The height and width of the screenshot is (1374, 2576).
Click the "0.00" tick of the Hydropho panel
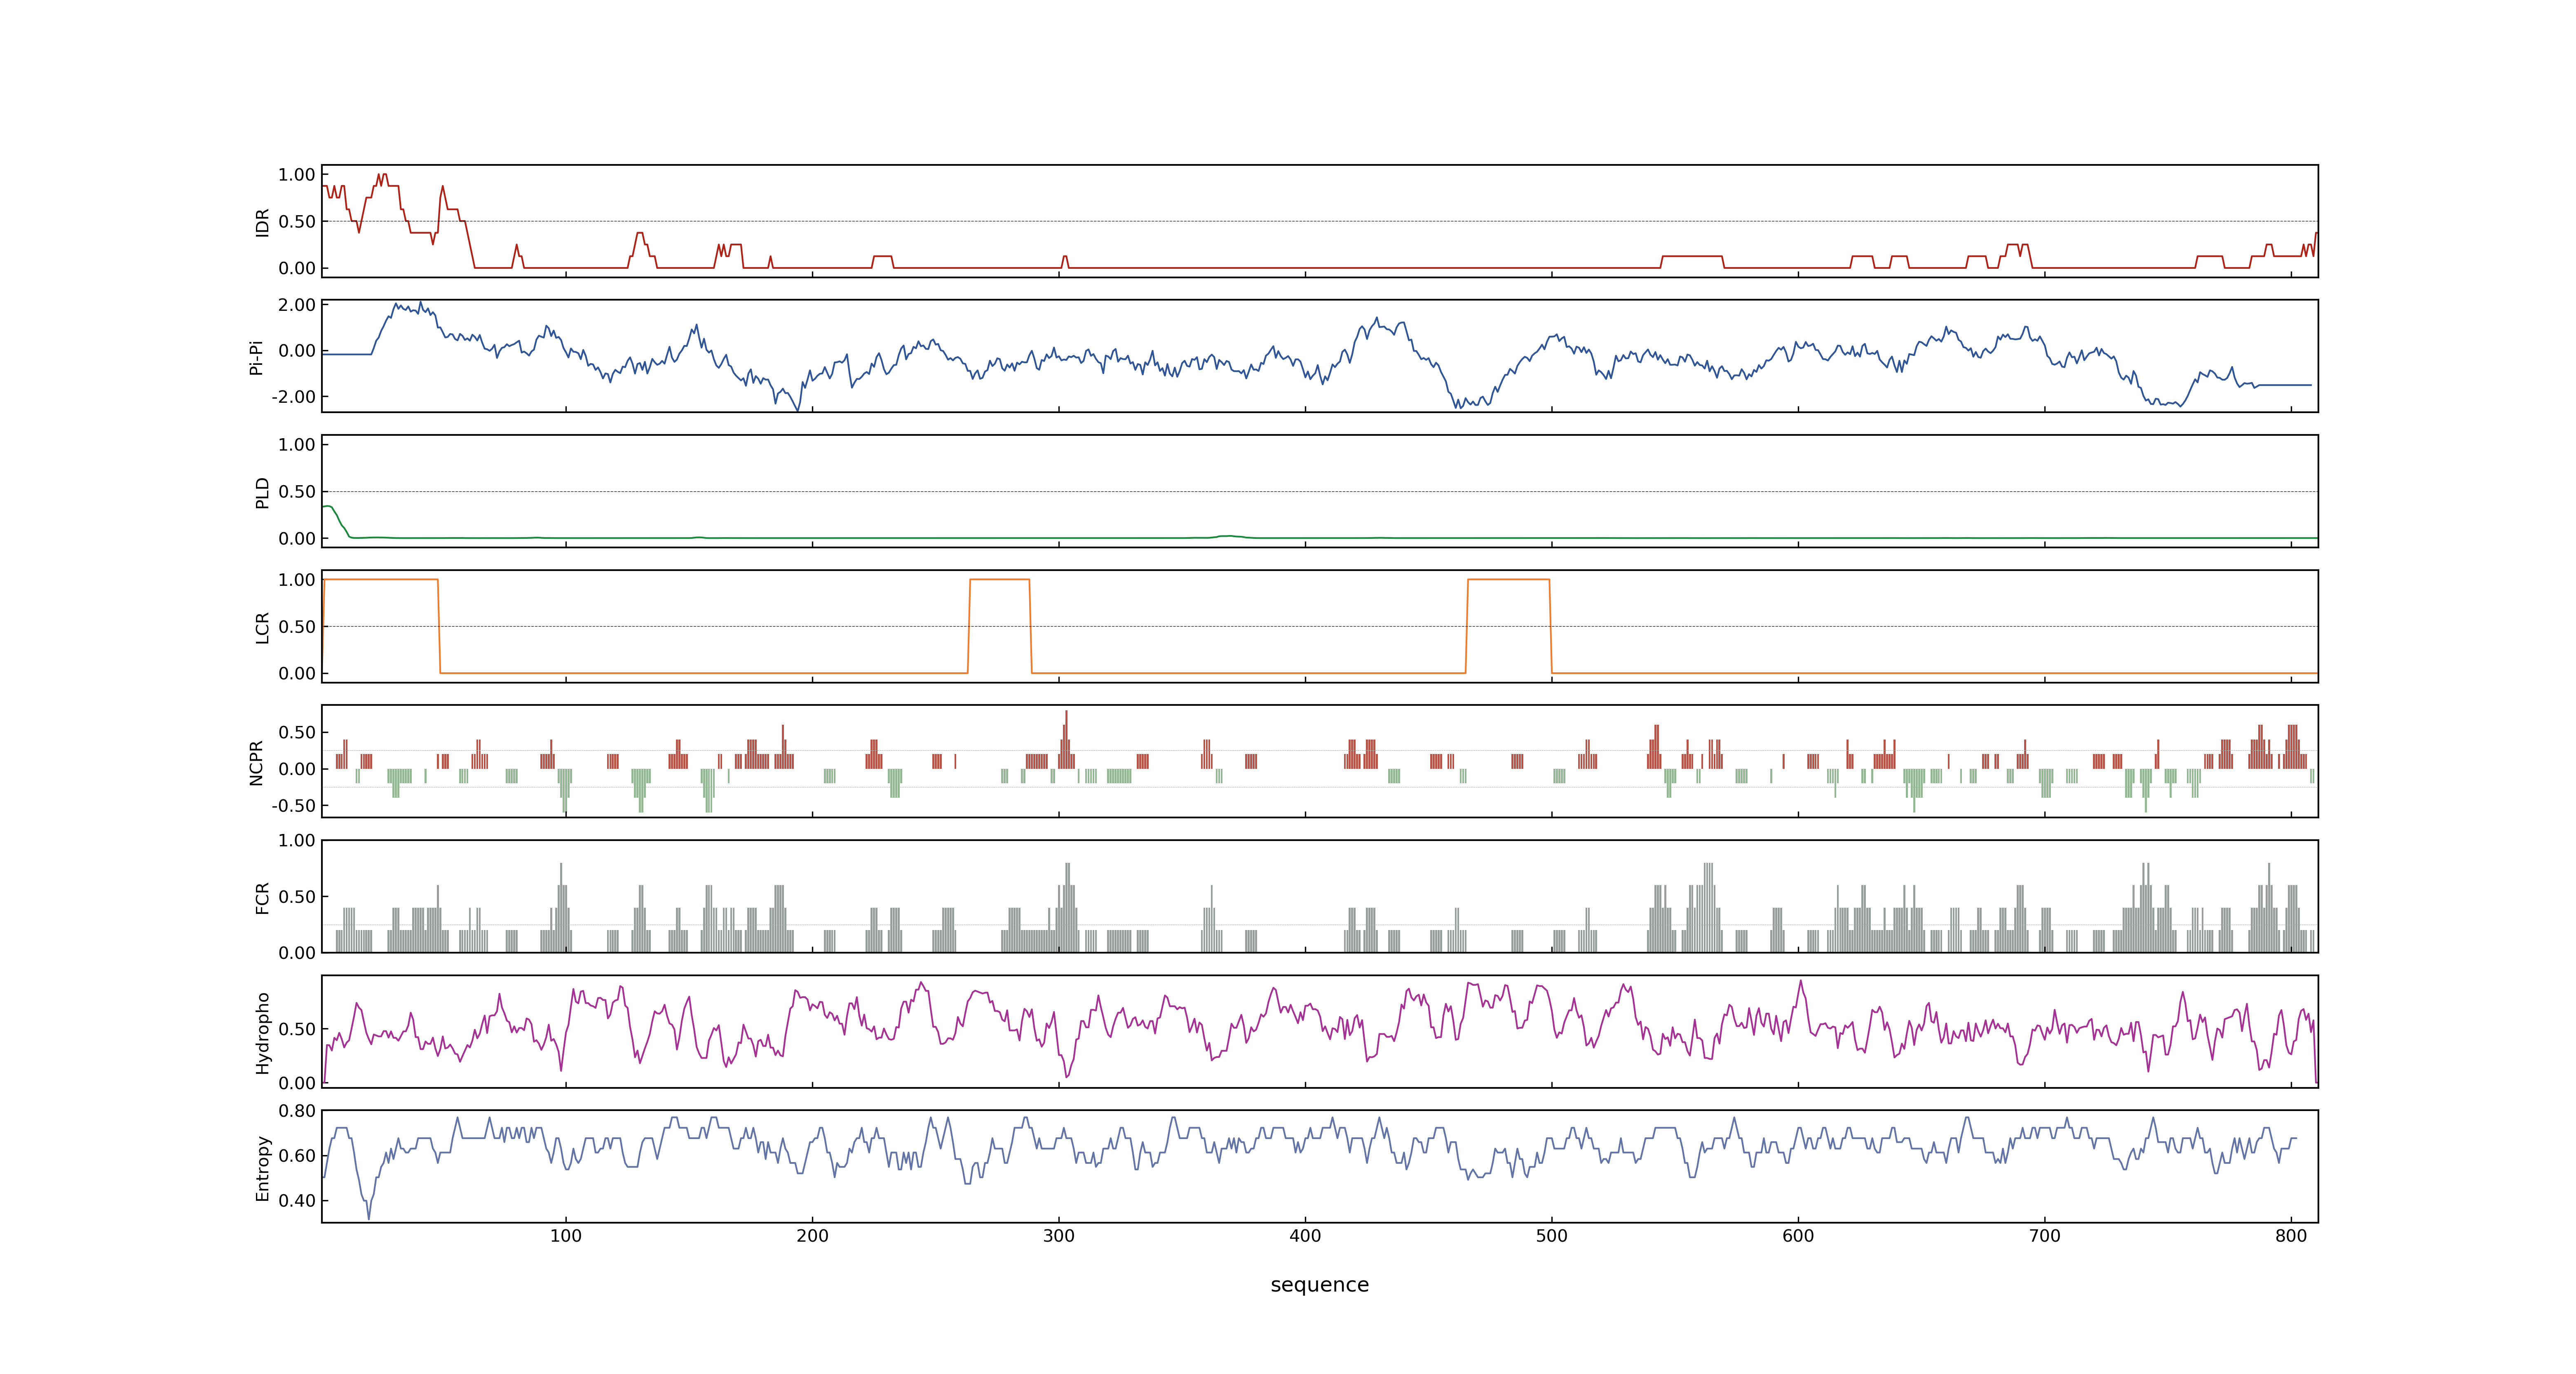(x=297, y=1083)
